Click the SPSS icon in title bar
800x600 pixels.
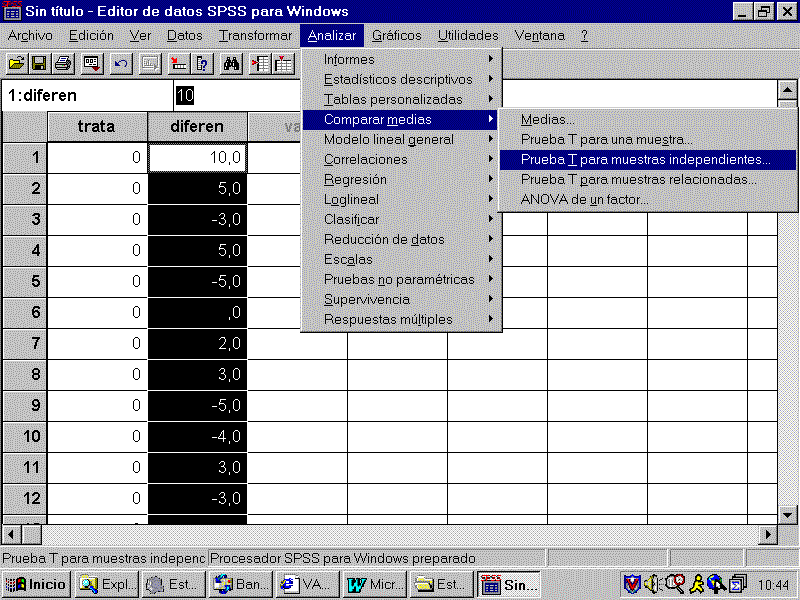[12, 11]
